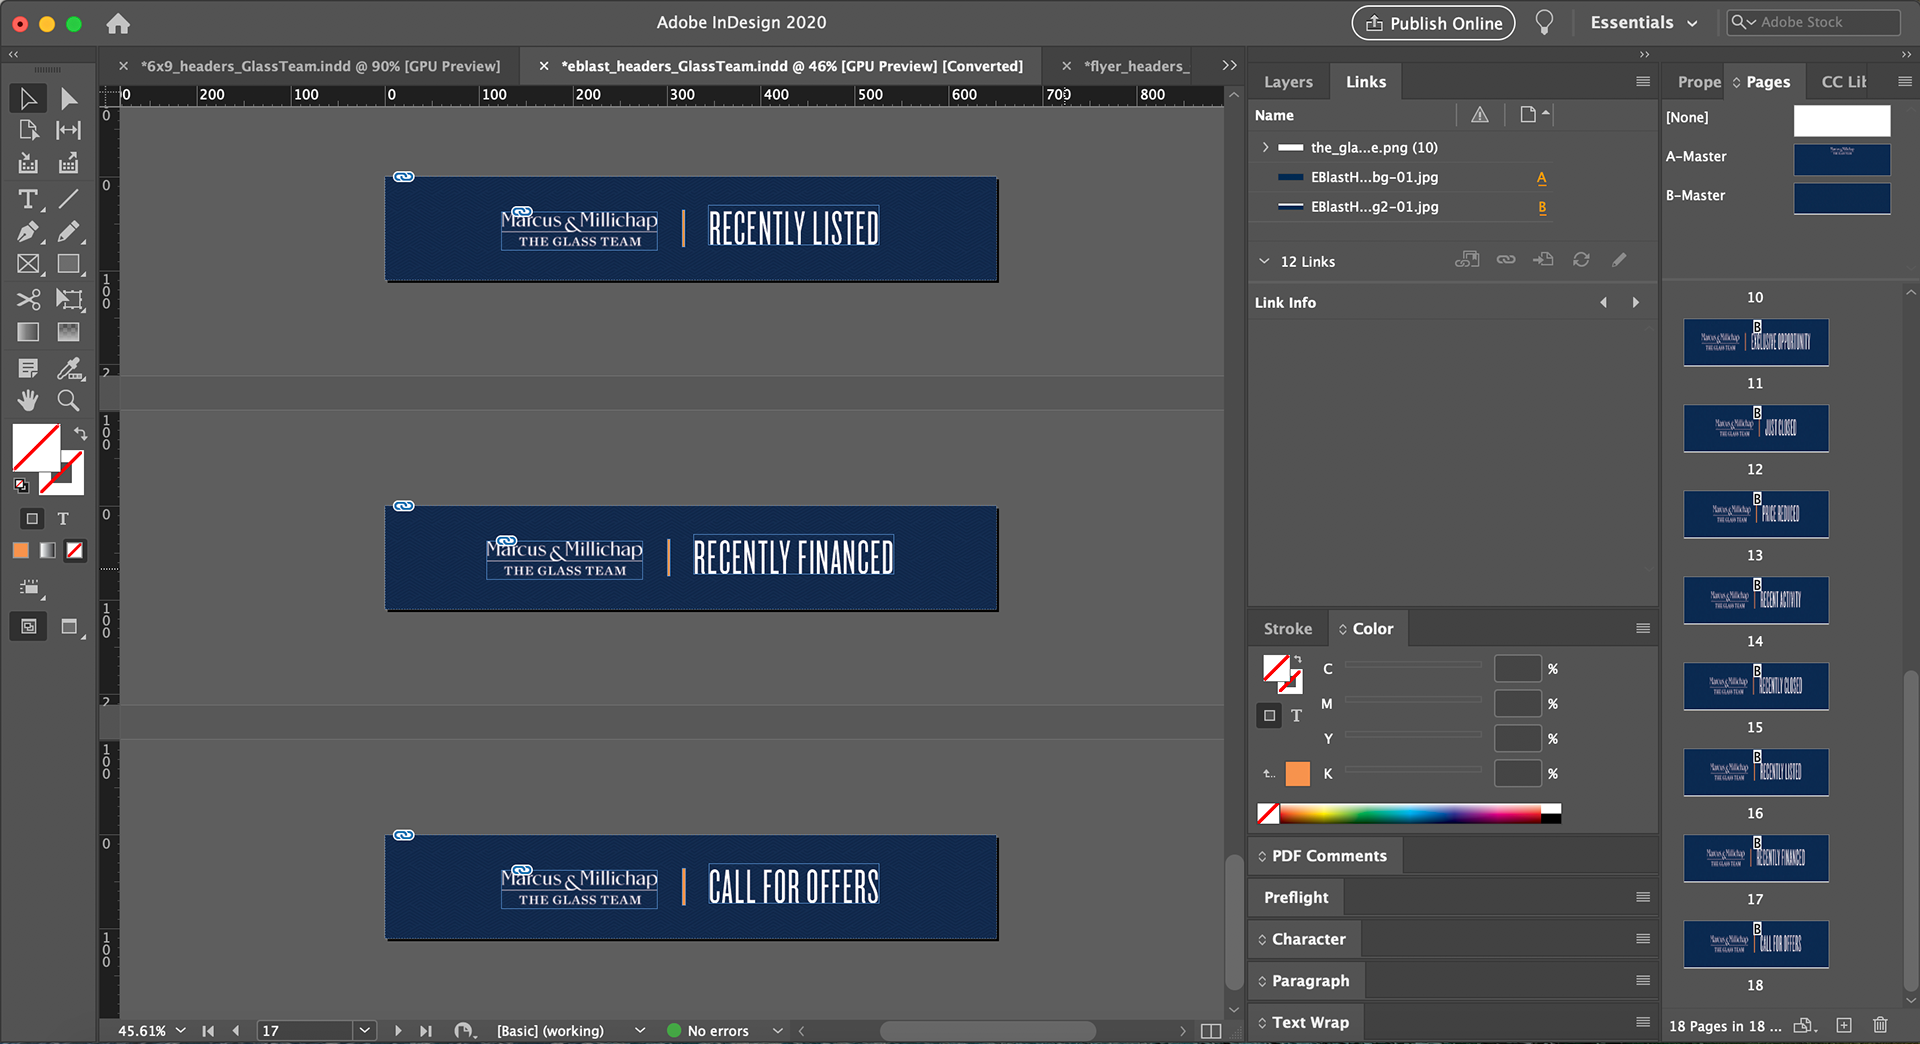Screen dimensions: 1920x1044
Task: Open Pages panel tab
Action: [1767, 82]
